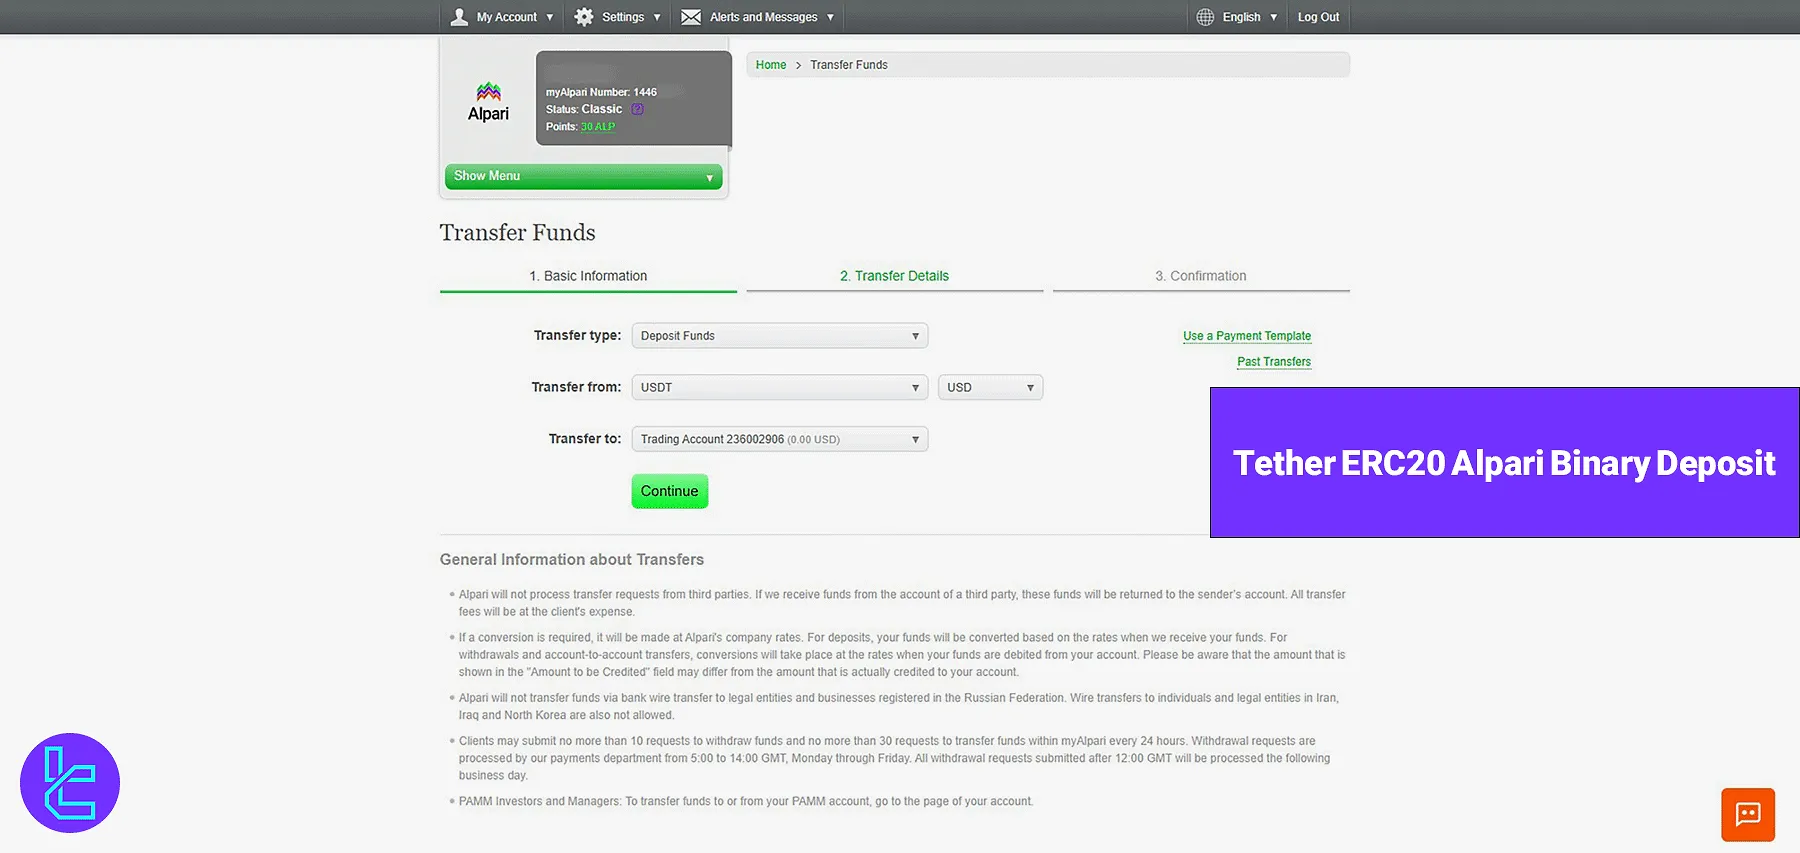Image resolution: width=1800 pixels, height=853 pixels.
Task: Open the English language dropdown
Action: (1237, 17)
